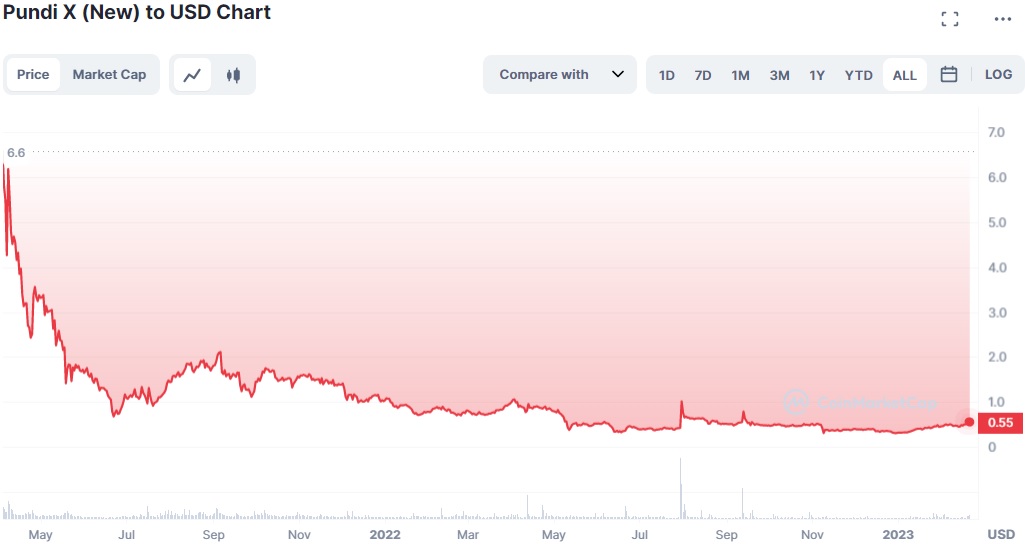This screenshot has height=546, width=1025.
Task: Switch to line chart view icon
Action: point(192,75)
